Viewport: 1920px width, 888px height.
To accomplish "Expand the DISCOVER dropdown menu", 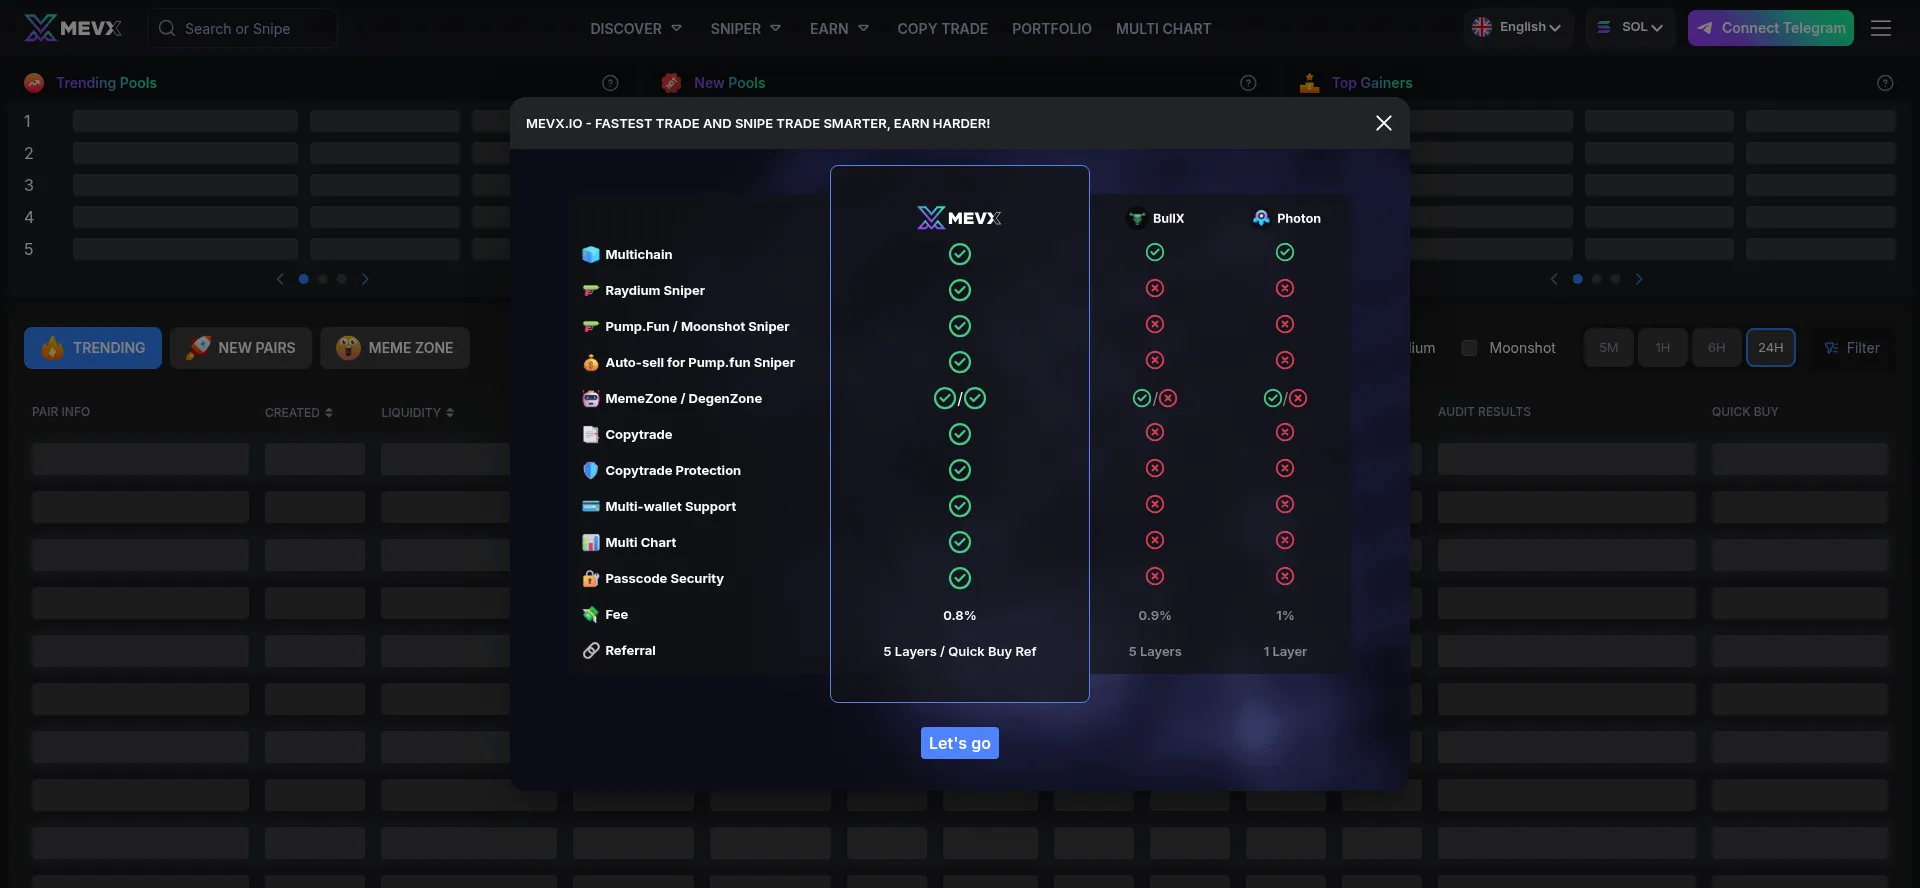I will (635, 29).
